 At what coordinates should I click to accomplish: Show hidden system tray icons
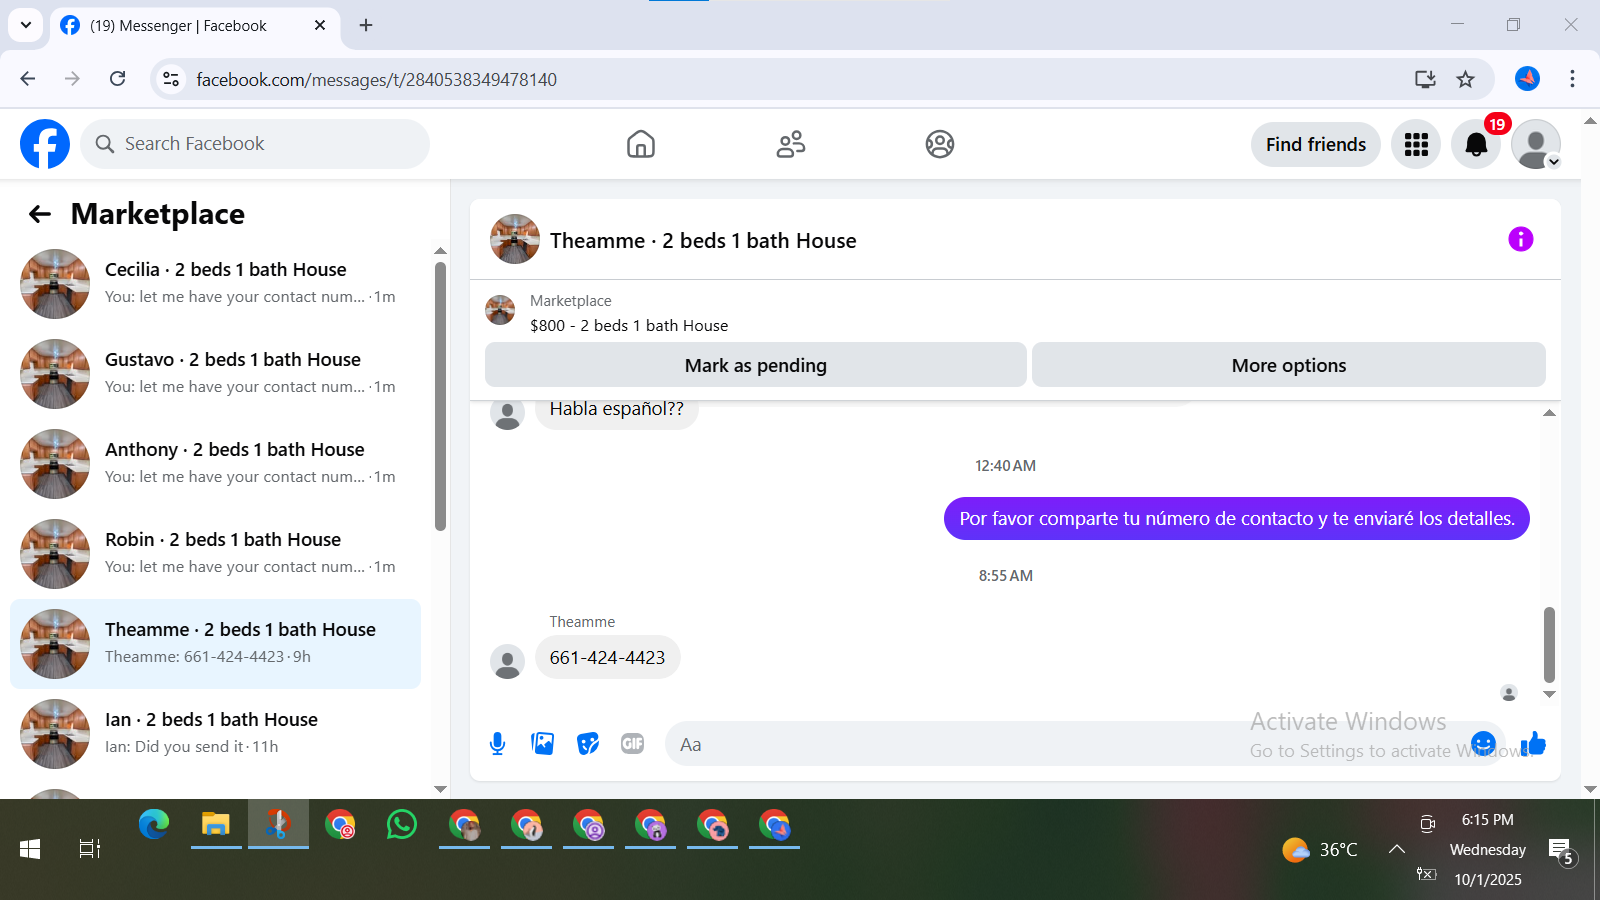[1397, 849]
